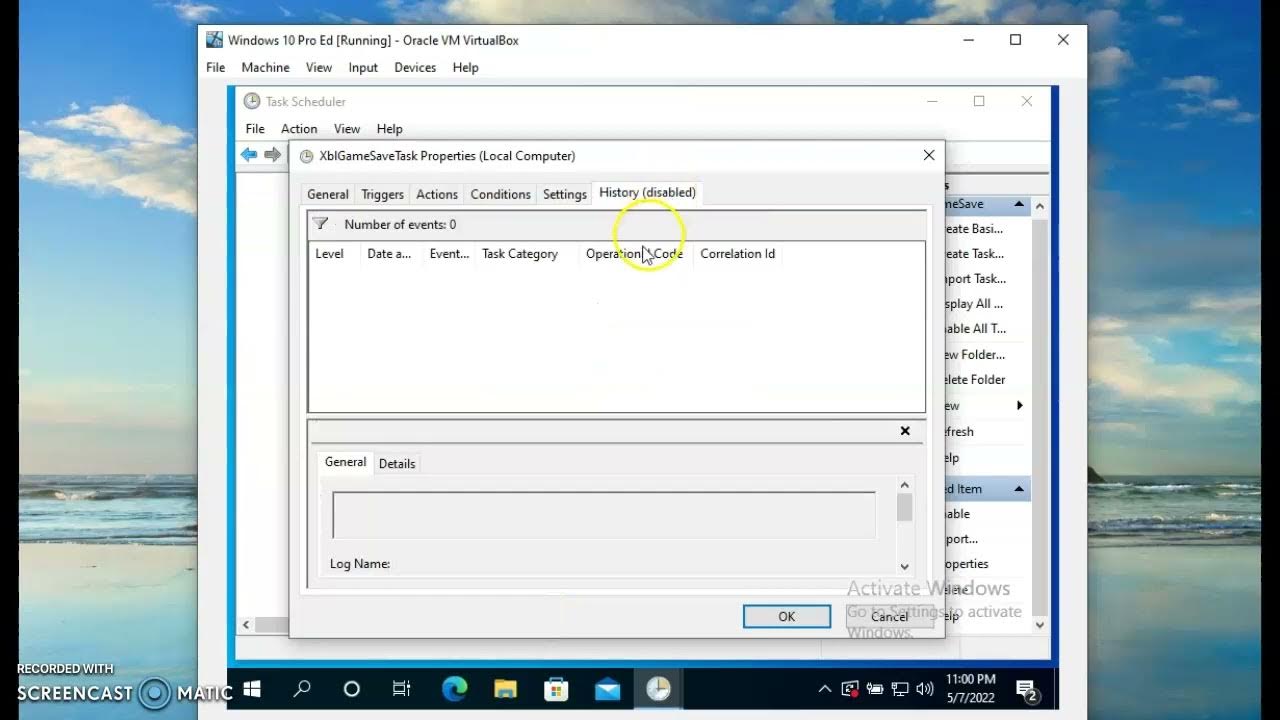The height and width of the screenshot is (720, 1280).
Task: Open VirtualBox View menu
Action: pos(319,67)
